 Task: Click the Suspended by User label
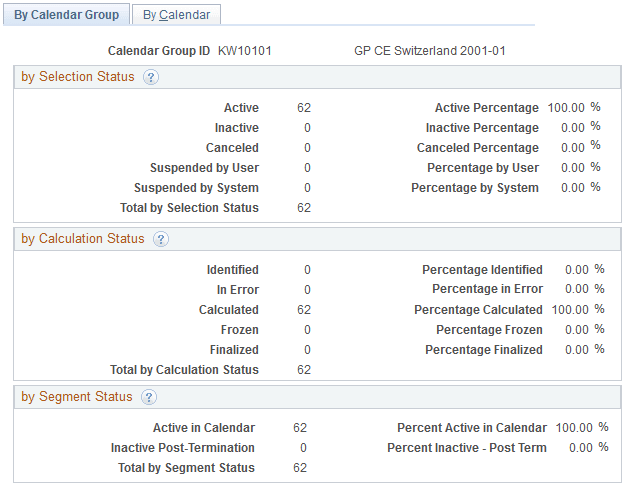click(204, 168)
